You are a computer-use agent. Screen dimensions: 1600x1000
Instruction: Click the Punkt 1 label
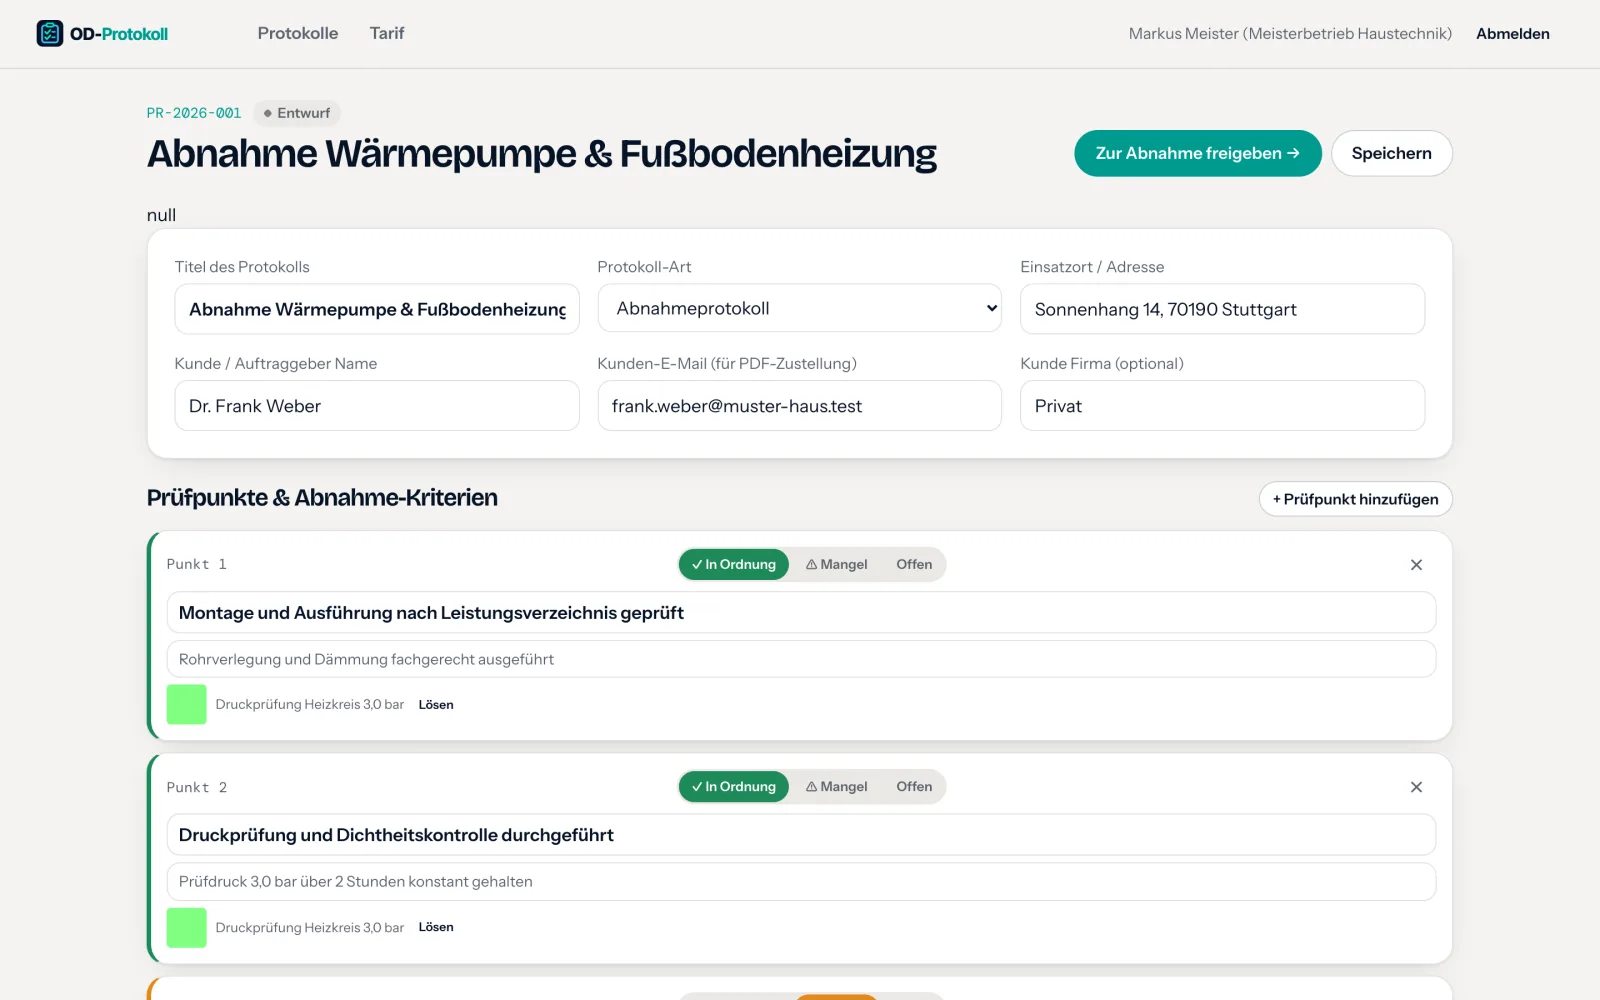pos(197,564)
